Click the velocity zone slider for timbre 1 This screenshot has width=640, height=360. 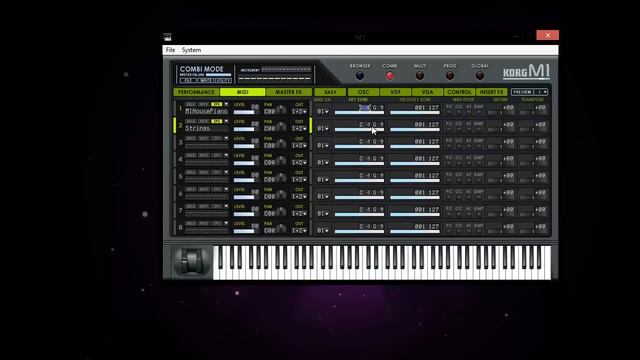tap(415, 113)
